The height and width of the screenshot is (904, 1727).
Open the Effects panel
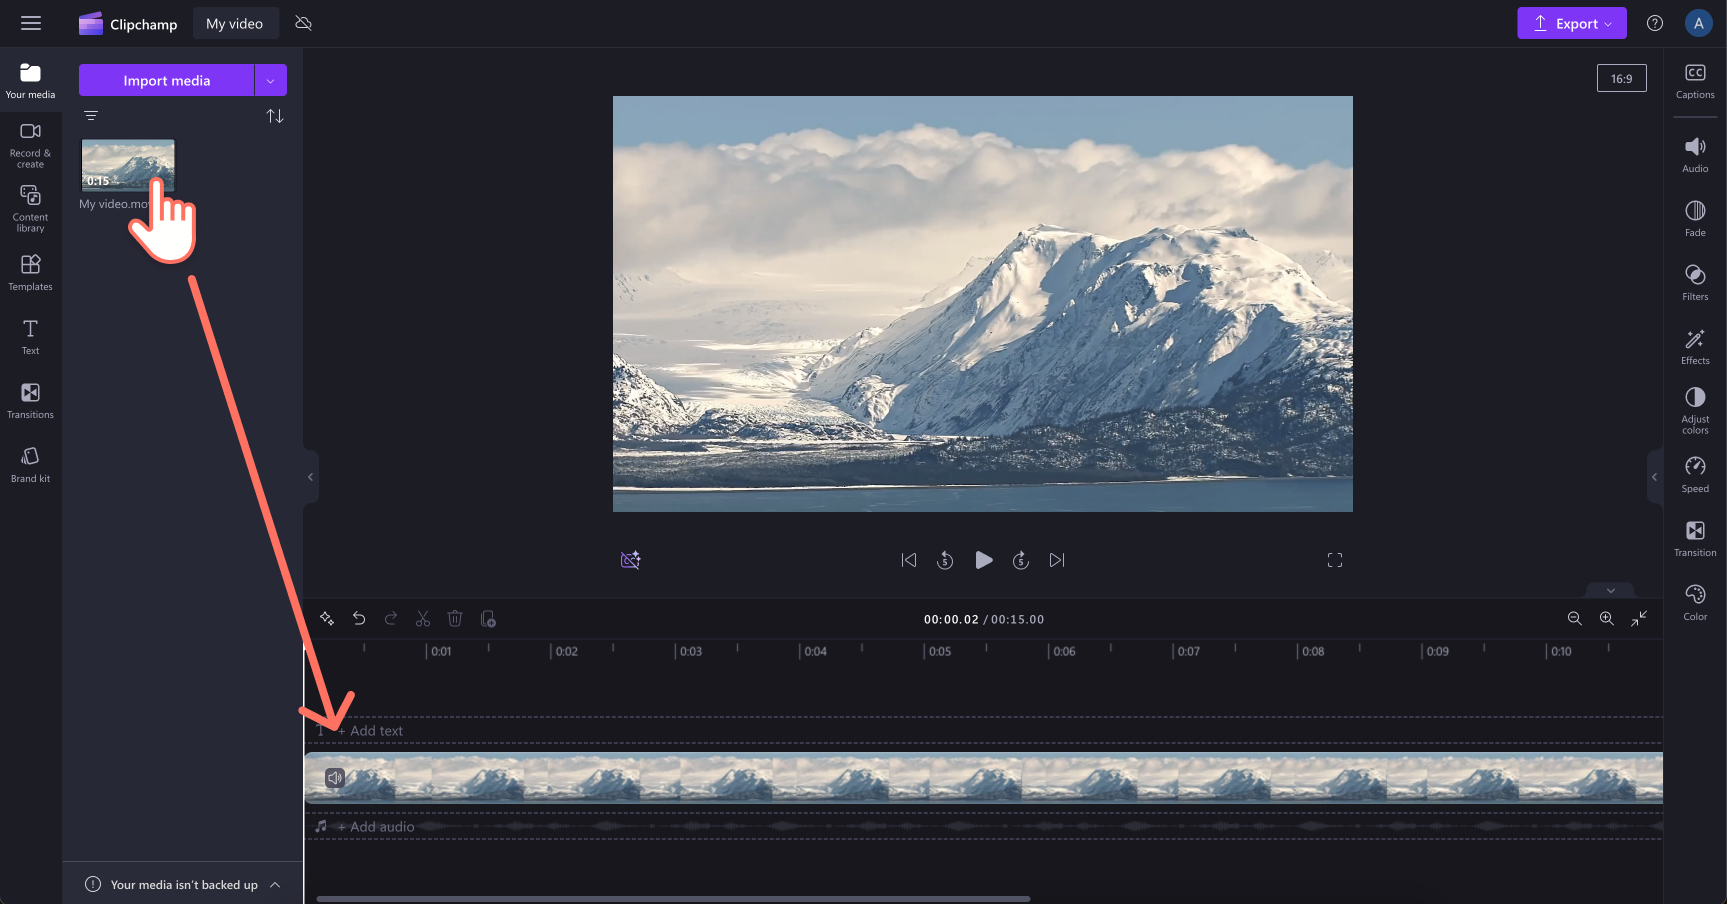click(x=1695, y=347)
